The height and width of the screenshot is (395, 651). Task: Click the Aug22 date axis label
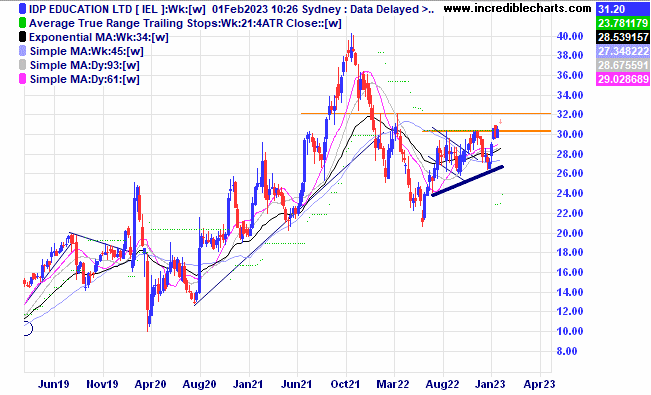point(443,384)
